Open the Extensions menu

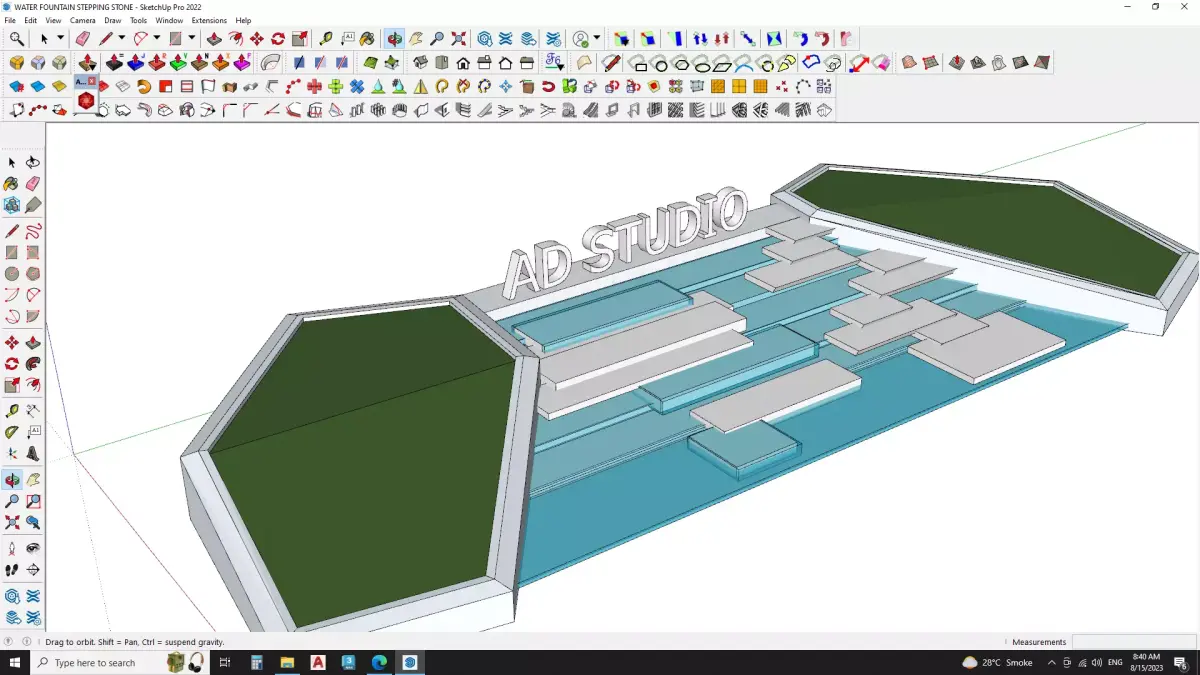(209, 20)
